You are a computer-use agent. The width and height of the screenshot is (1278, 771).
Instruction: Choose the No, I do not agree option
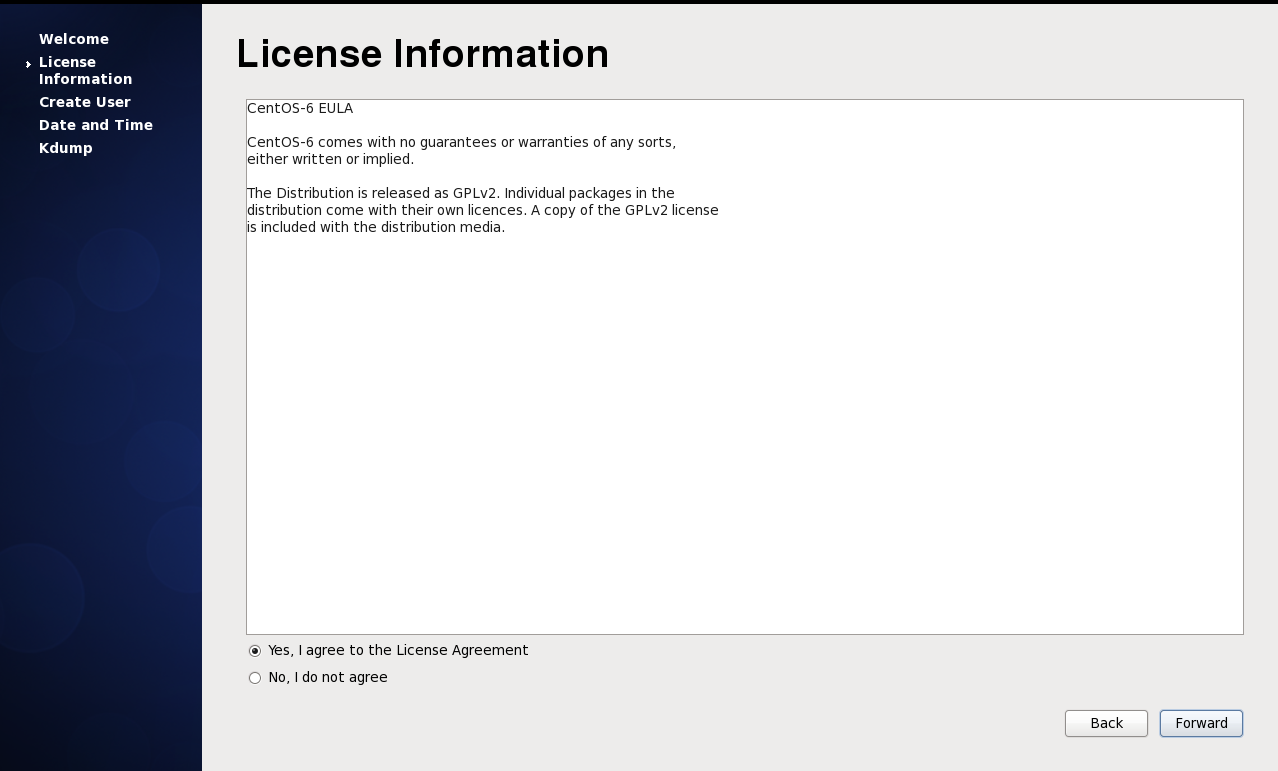tap(255, 678)
